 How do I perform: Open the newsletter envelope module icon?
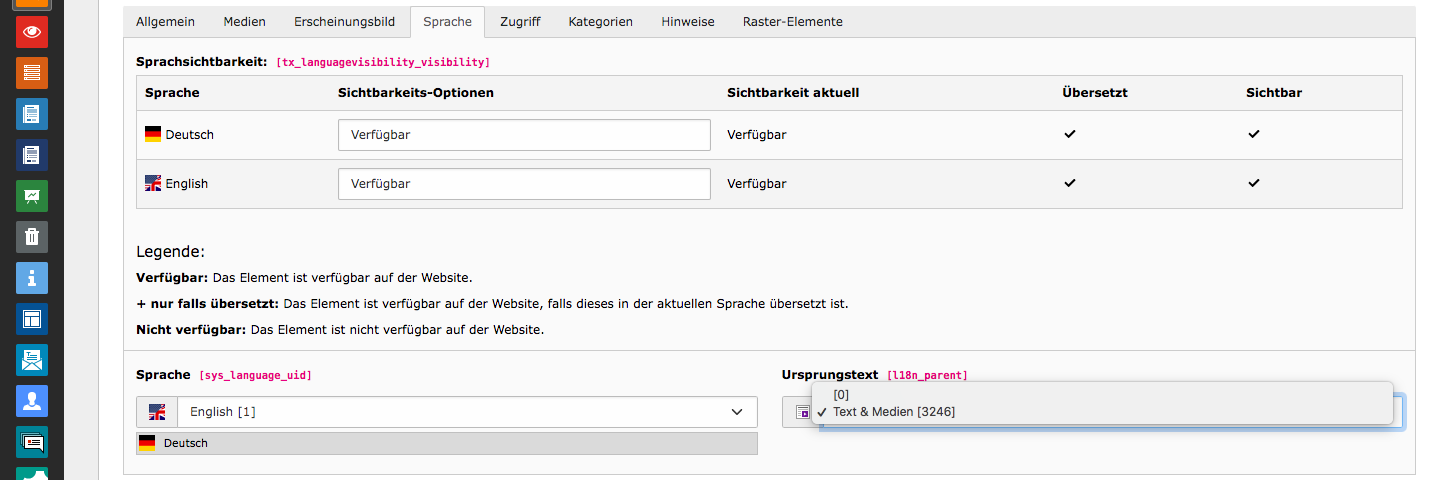click(32, 360)
